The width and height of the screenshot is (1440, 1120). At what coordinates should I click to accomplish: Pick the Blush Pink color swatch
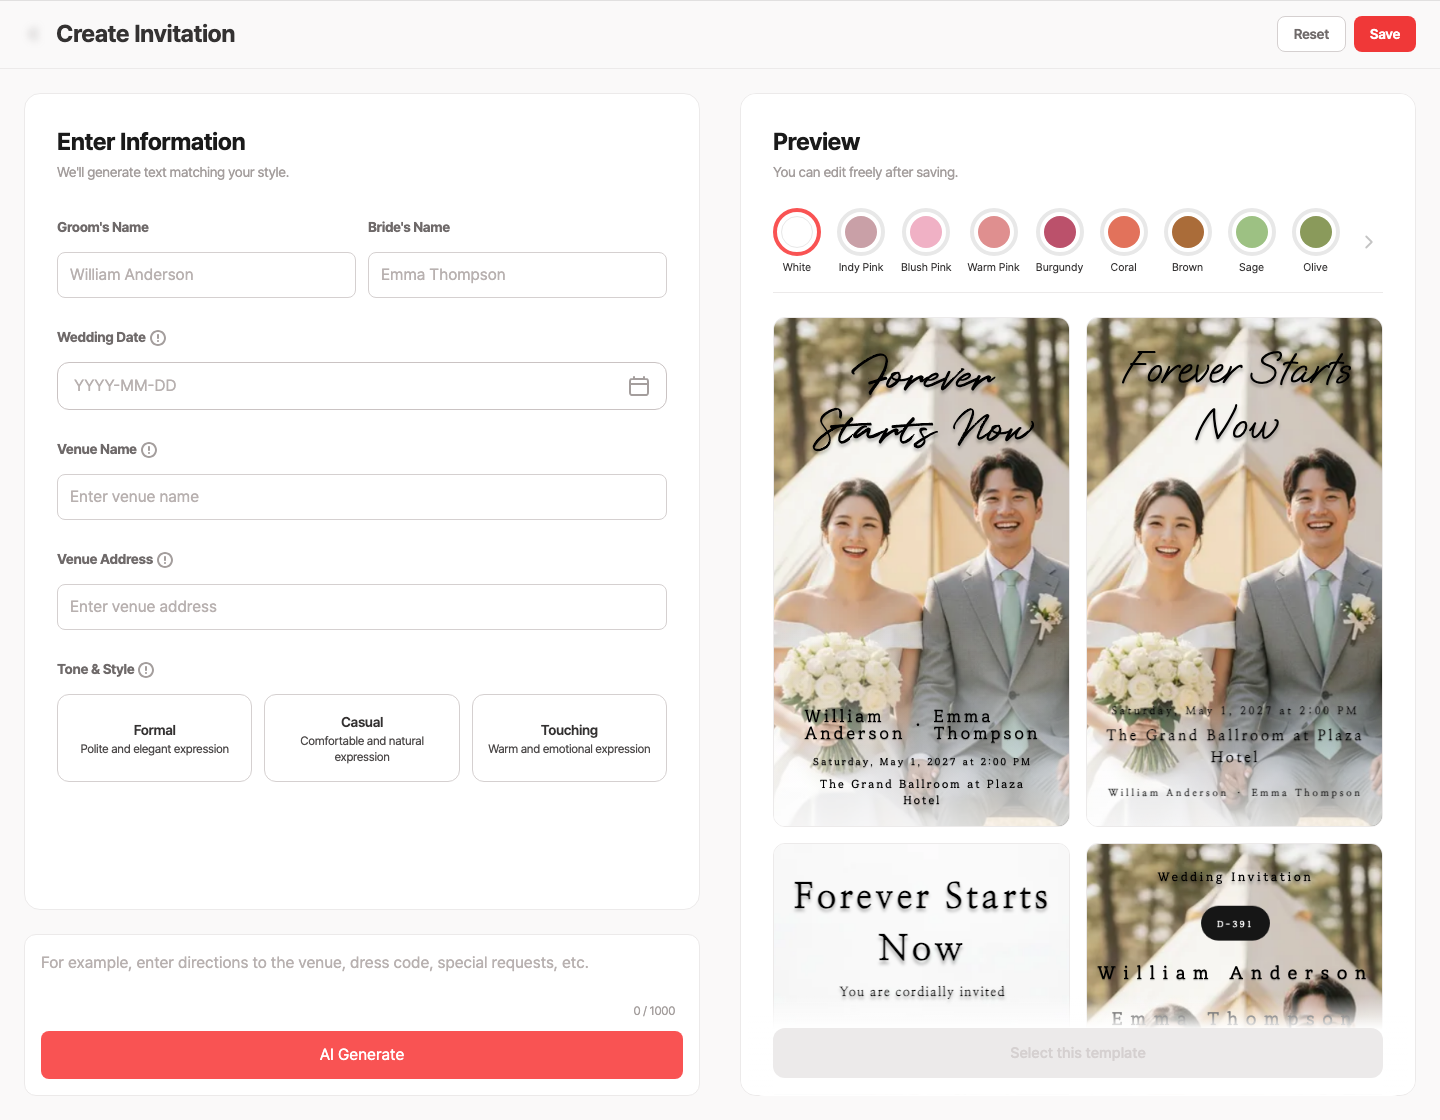click(926, 232)
